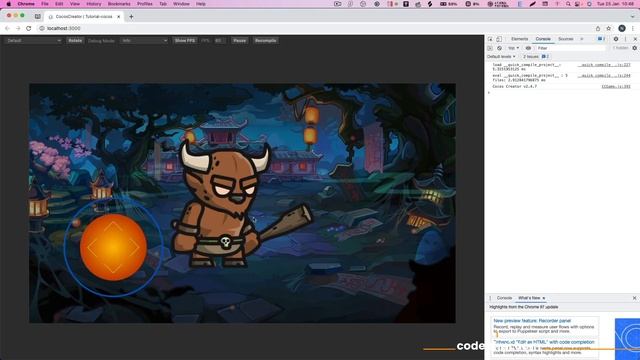Open console settings gear next to hidden count

[x=635, y=48]
